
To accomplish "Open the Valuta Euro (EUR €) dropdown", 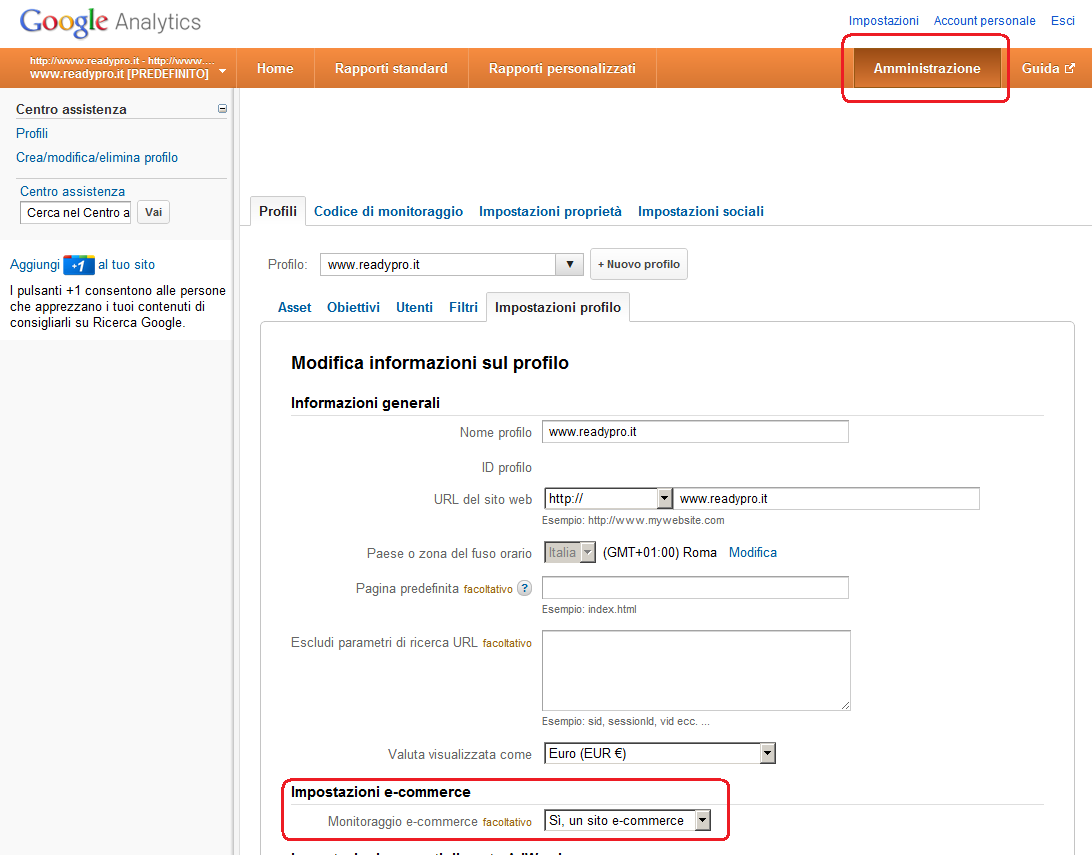I will 660,753.
